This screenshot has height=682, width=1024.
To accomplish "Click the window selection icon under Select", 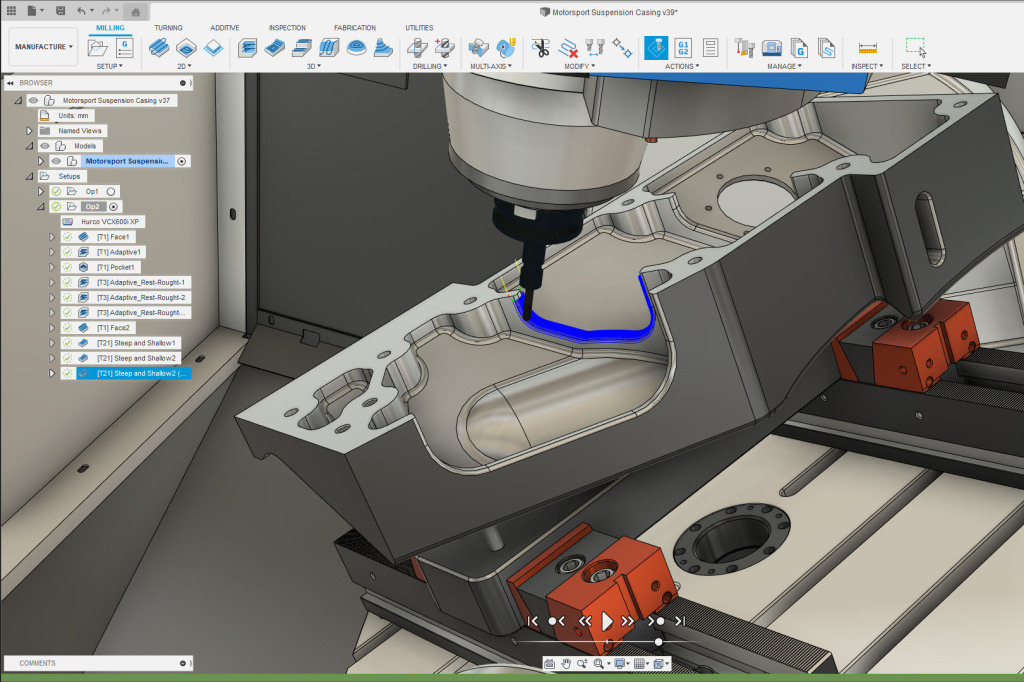I will coord(915,44).
